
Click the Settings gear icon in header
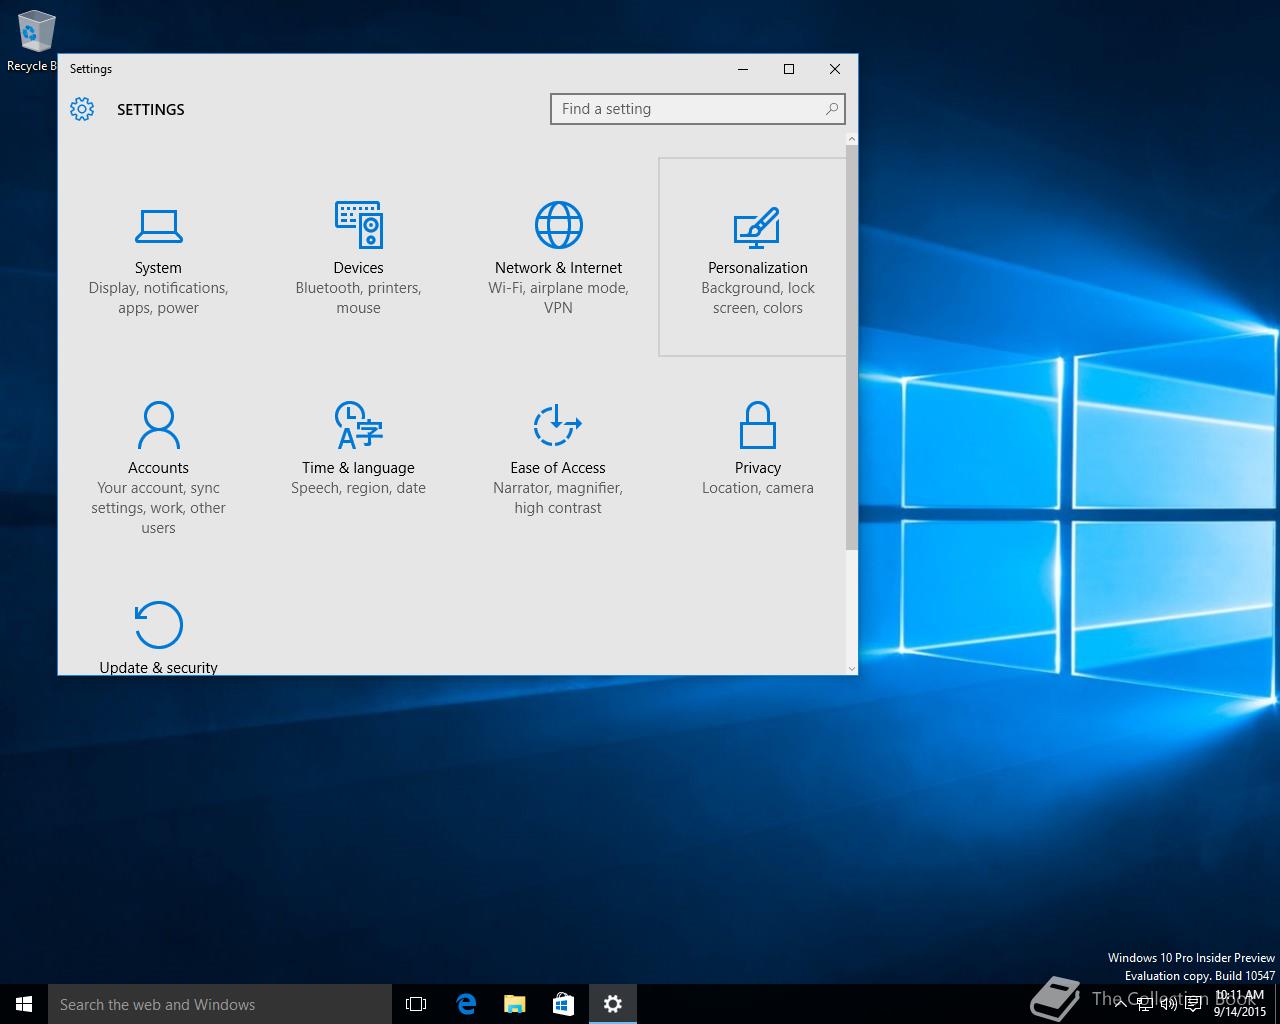pyautogui.click(x=82, y=109)
